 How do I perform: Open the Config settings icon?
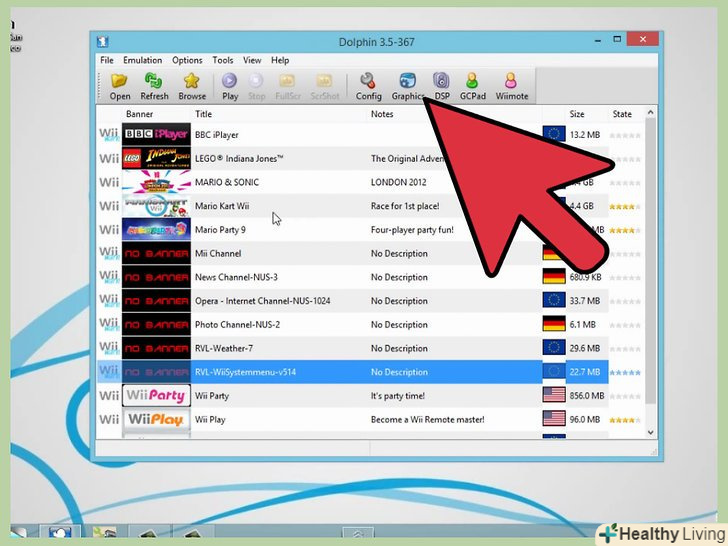pos(368,86)
